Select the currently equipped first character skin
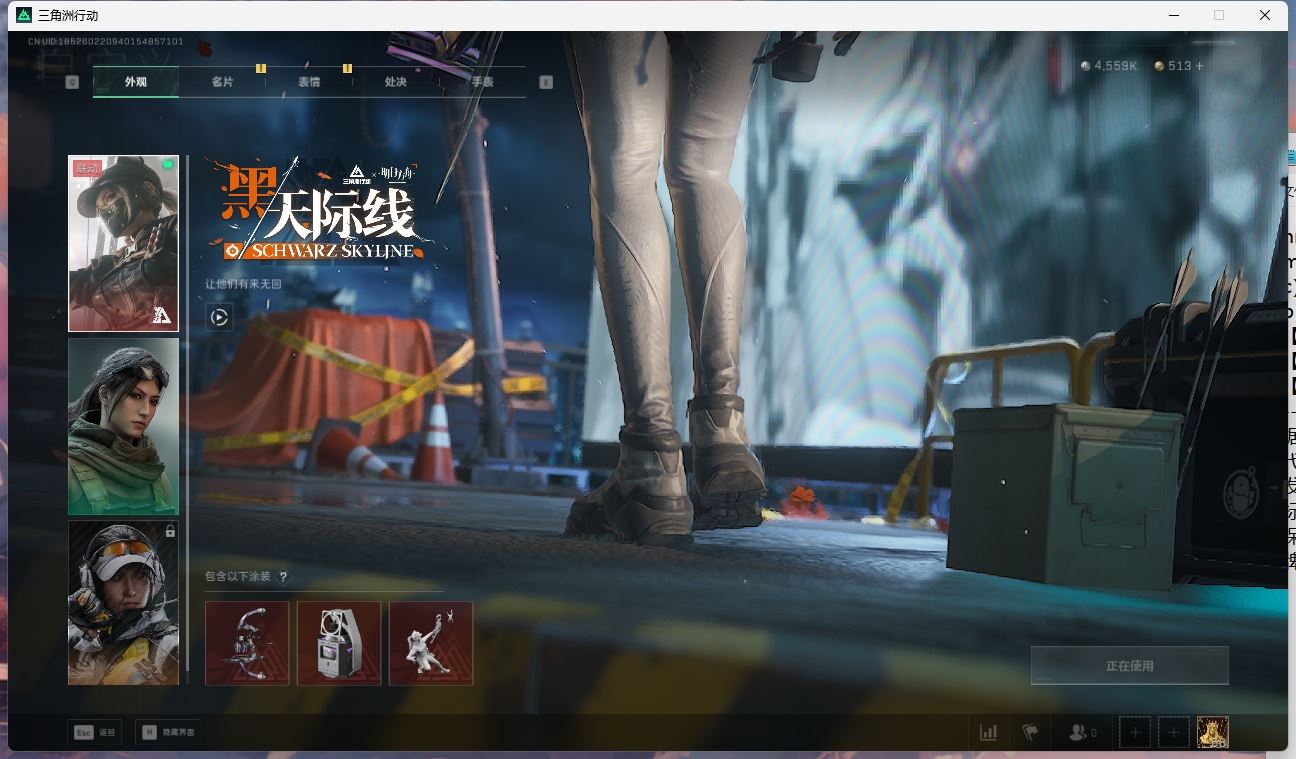The image size is (1296, 759). [123, 242]
